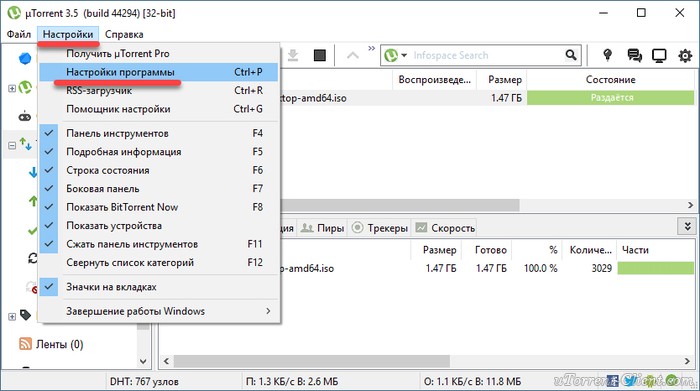Open search provider dropdown arrow
Image resolution: width=700 pixels, height=391 pixels.
(404, 55)
